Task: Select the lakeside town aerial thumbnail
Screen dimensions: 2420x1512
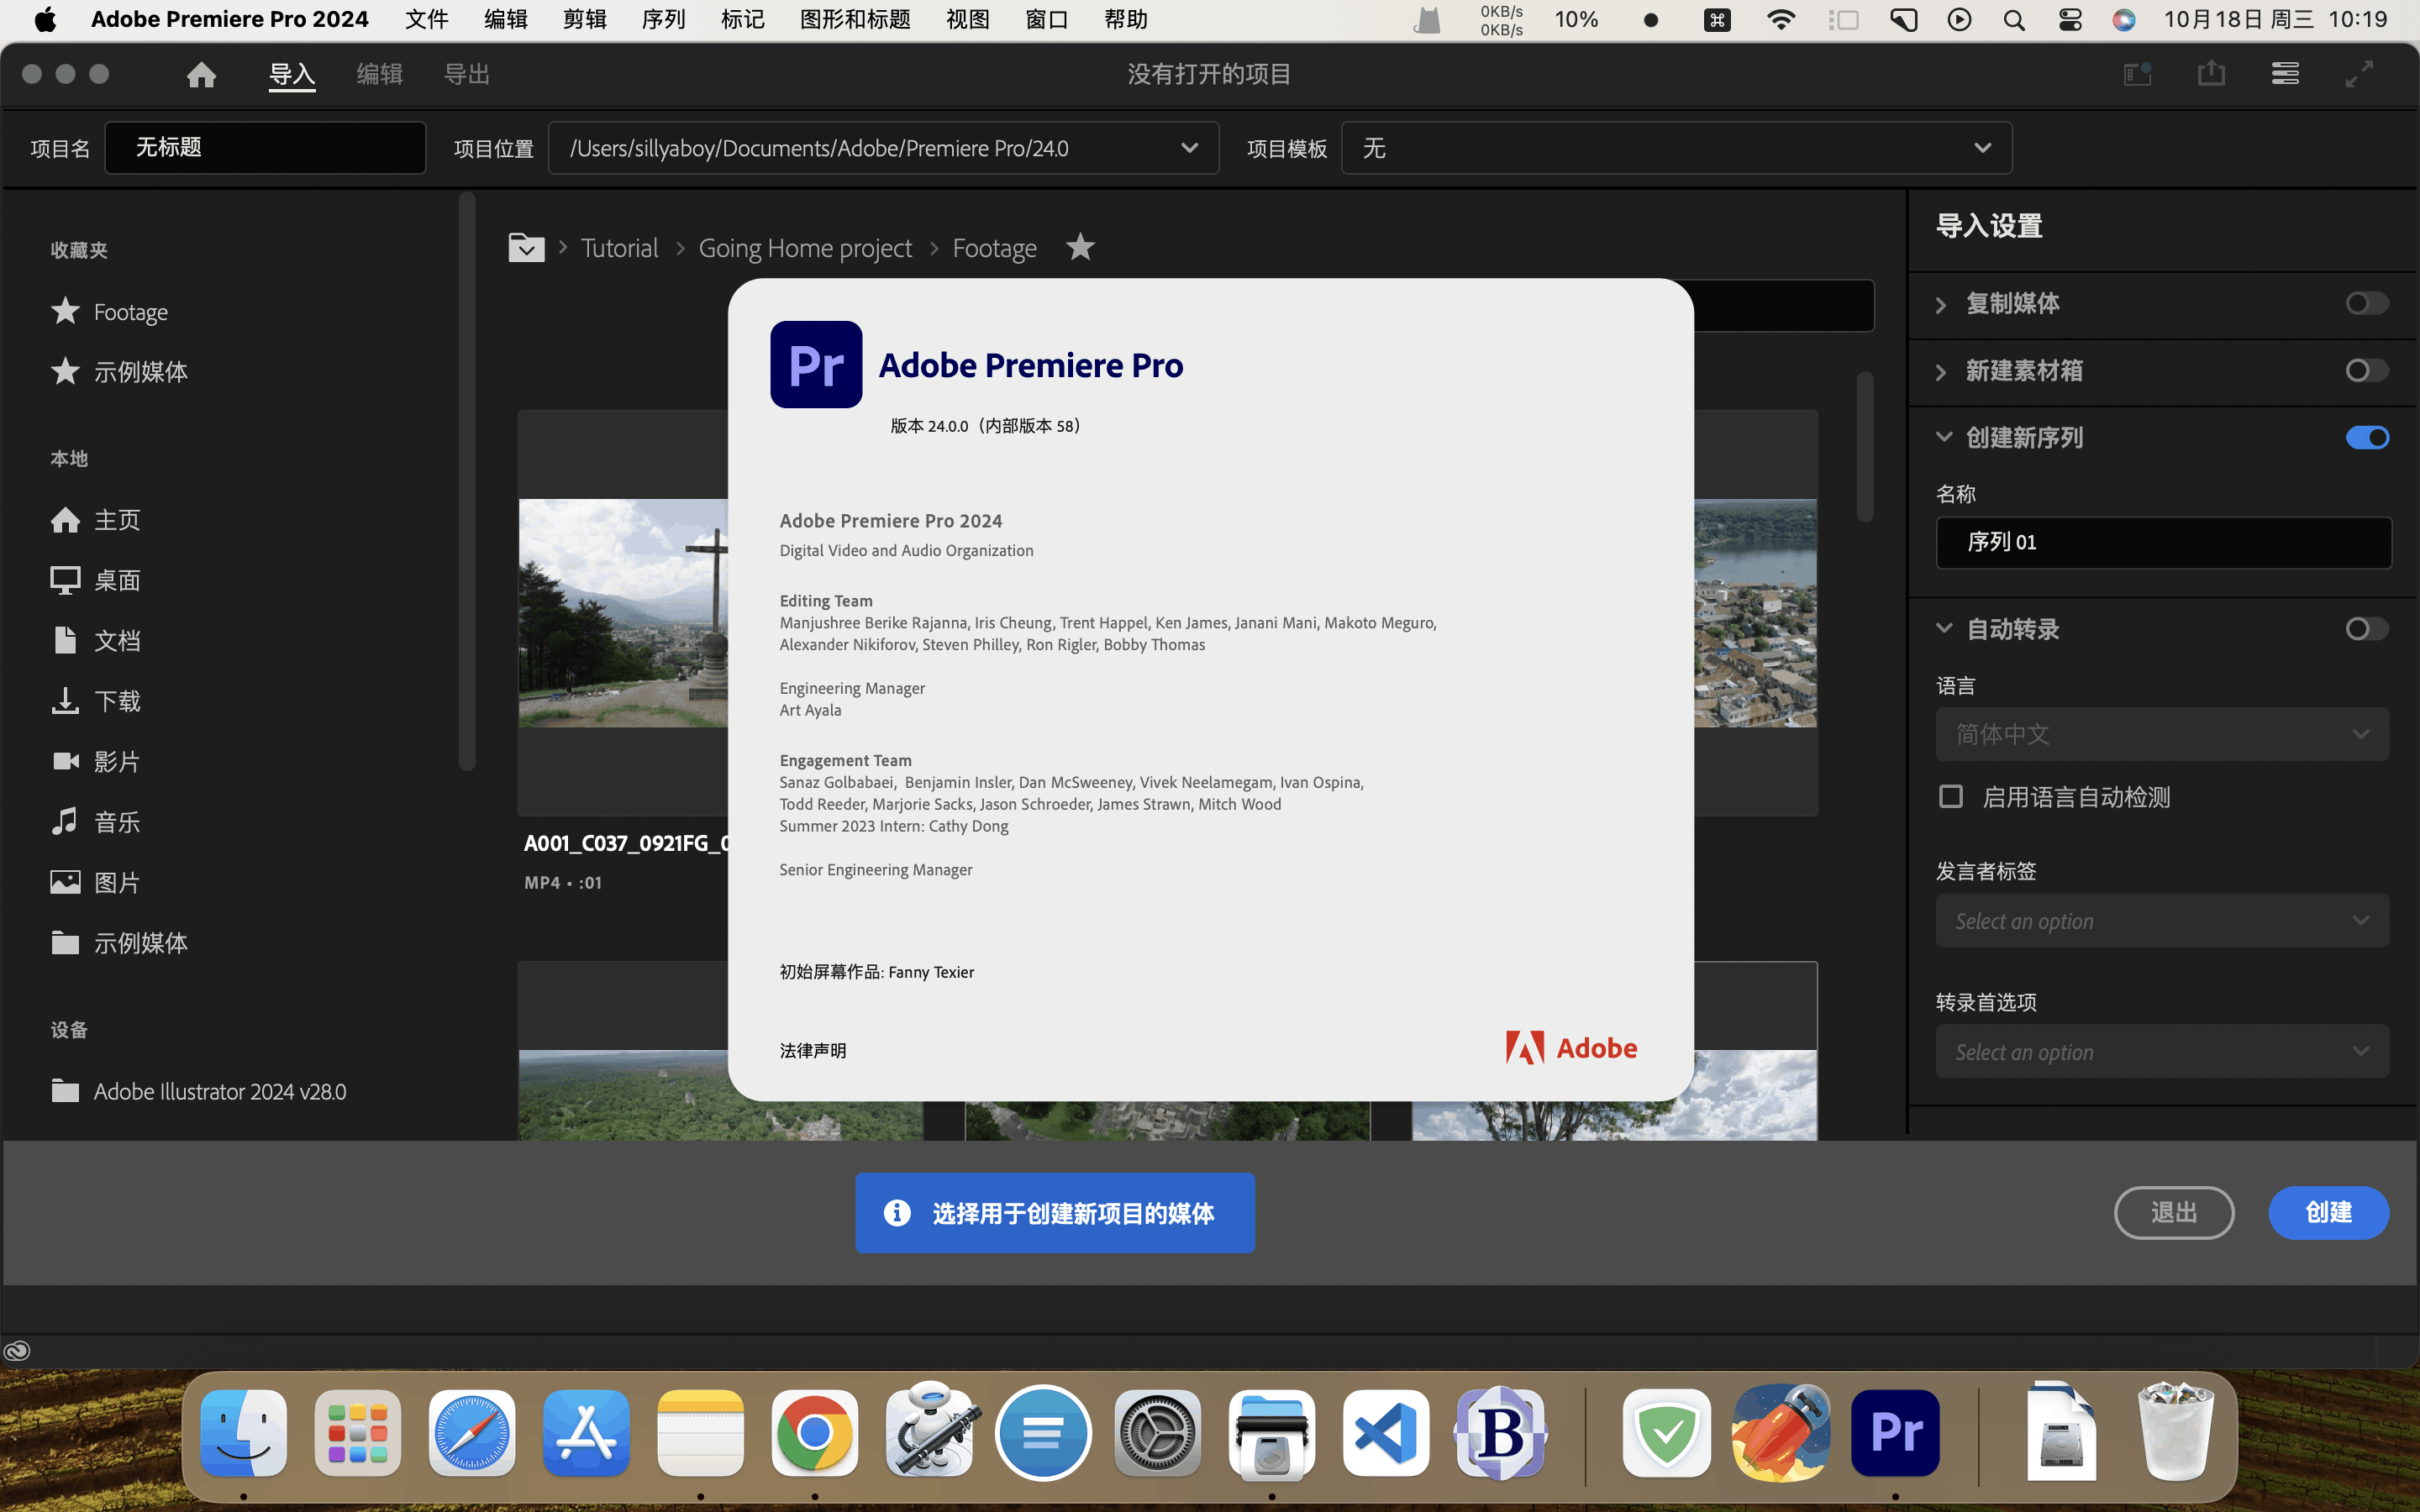Action: (x=1756, y=613)
